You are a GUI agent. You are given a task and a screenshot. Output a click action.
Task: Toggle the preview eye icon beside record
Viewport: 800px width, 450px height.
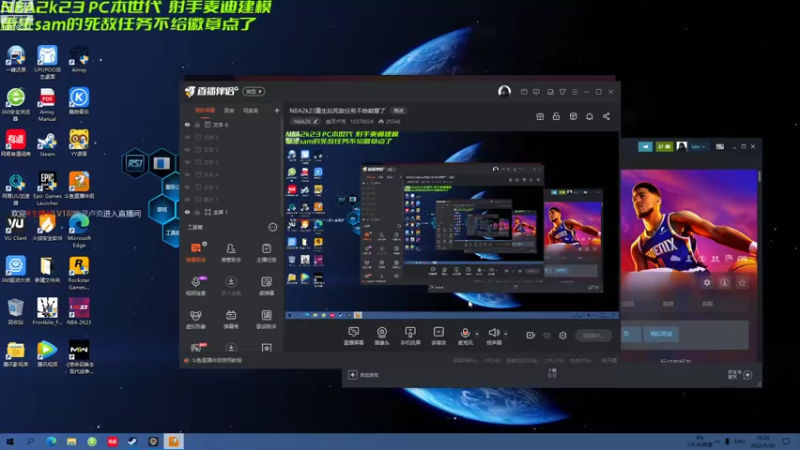click(547, 335)
